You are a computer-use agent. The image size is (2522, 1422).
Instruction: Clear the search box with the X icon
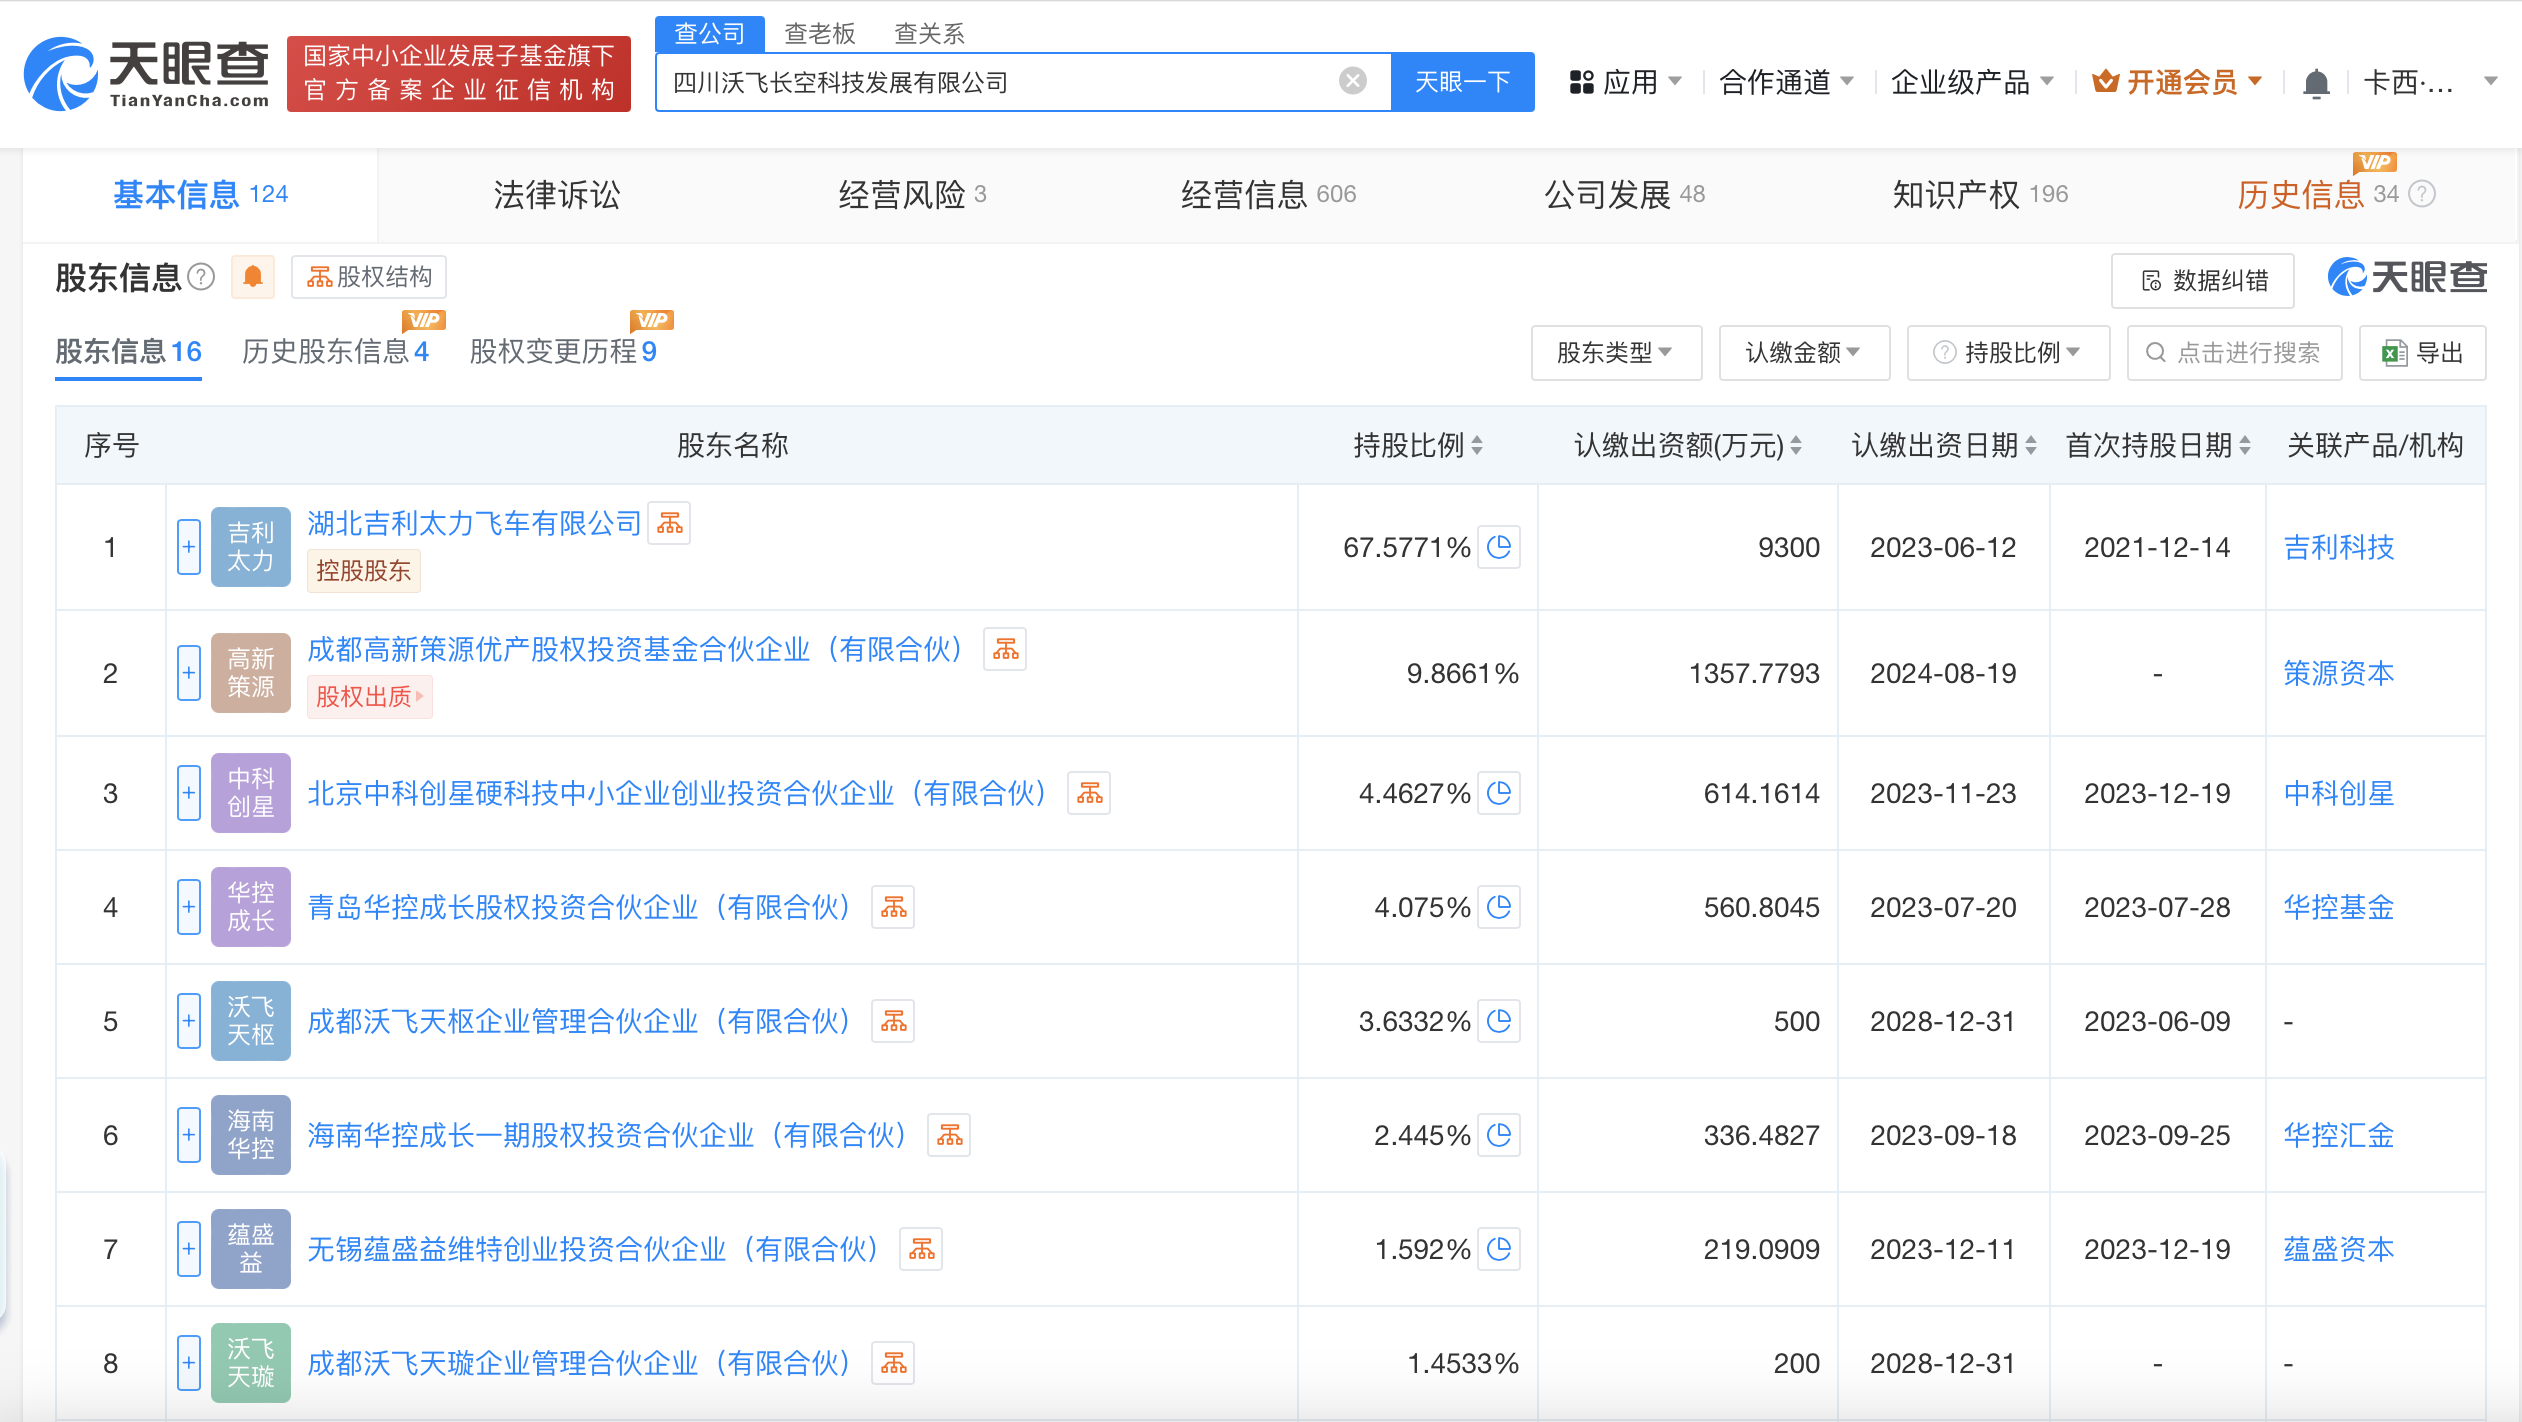[x=1354, y=80]
